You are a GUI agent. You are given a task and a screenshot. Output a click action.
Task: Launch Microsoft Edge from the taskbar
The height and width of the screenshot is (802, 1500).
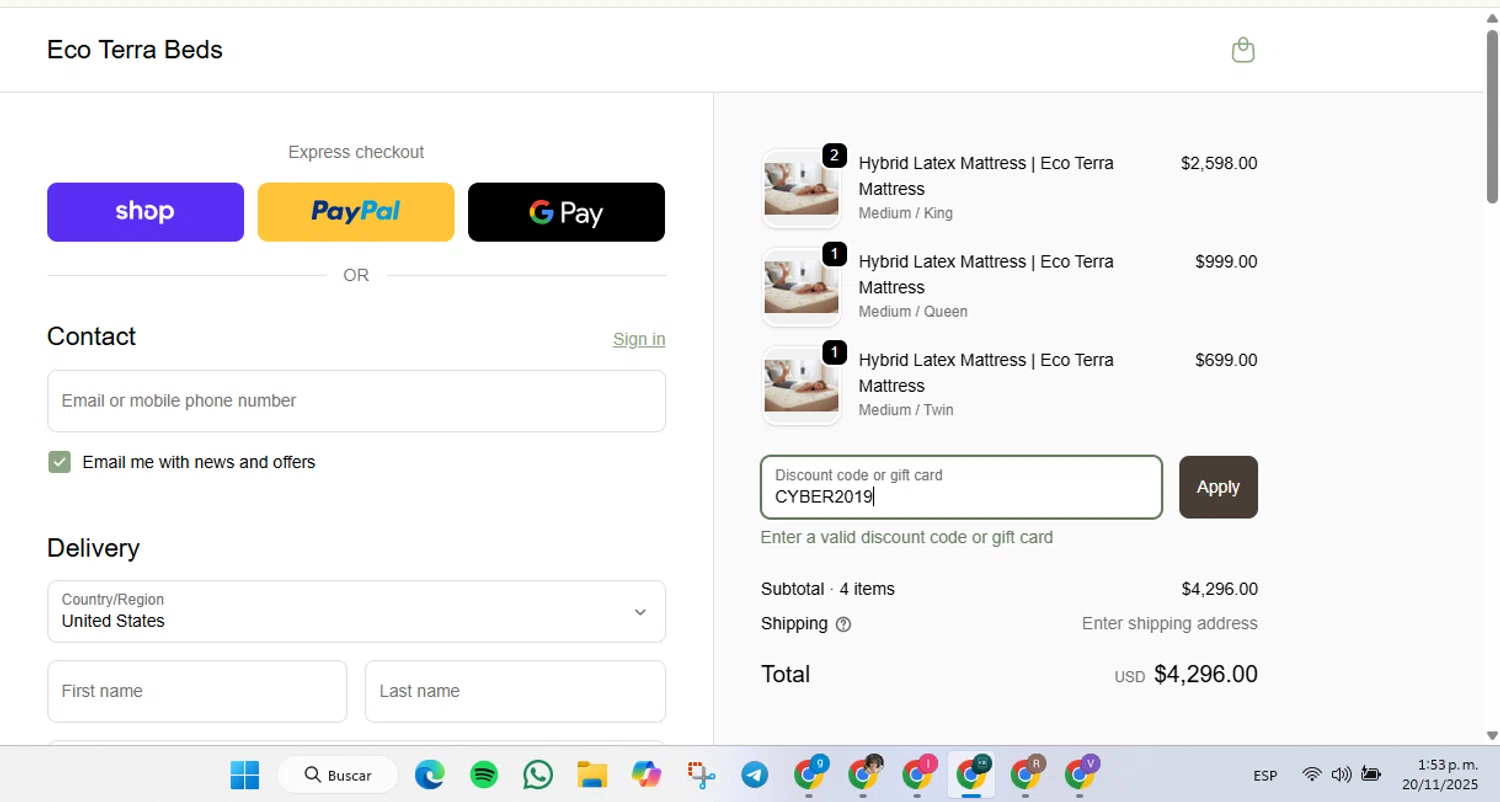(x=430, y=775)
